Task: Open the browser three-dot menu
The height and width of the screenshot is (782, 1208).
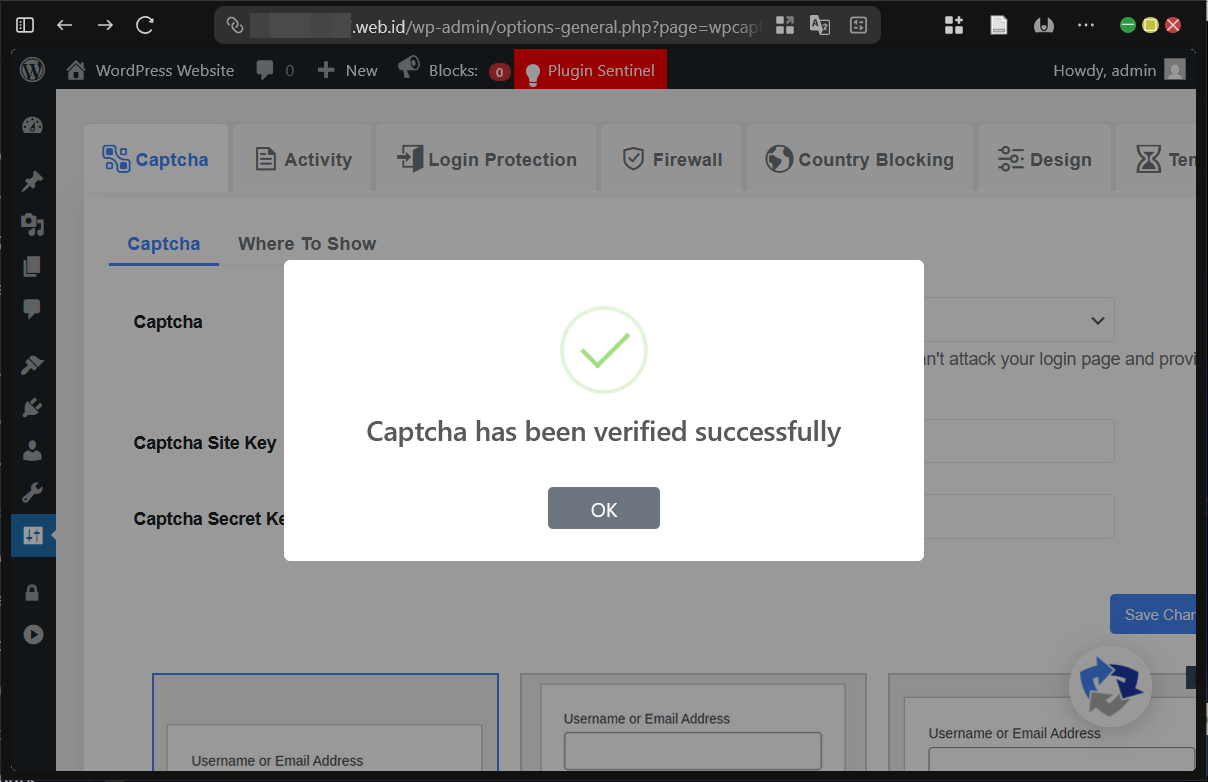Action: click(x=1086, y=24)
